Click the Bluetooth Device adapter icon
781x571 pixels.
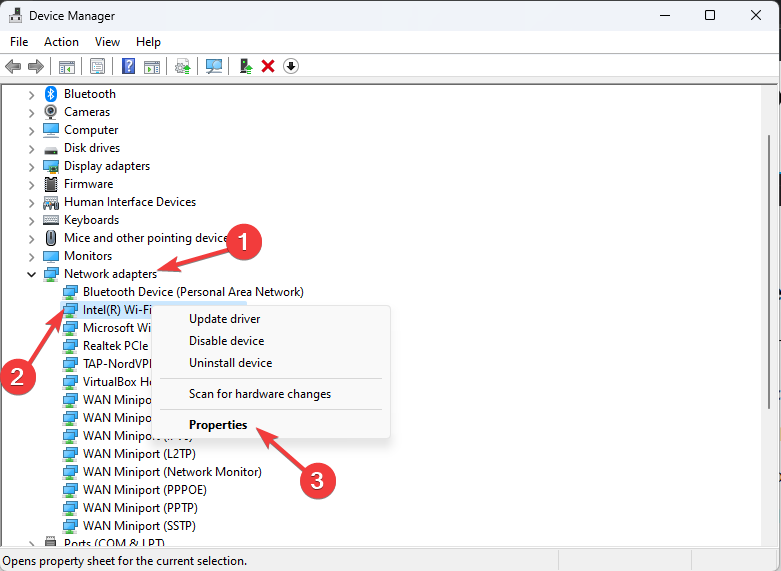point(70,292)
